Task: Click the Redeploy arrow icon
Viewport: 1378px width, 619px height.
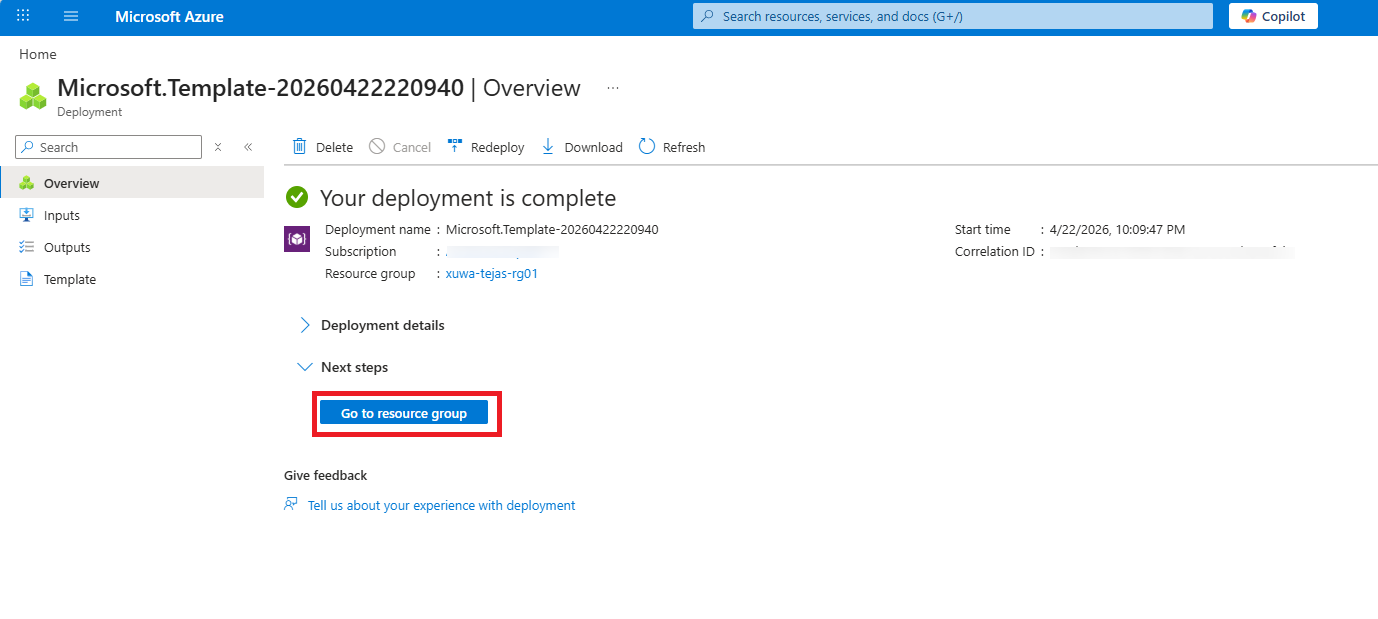Action: click(x=454, y=147)
